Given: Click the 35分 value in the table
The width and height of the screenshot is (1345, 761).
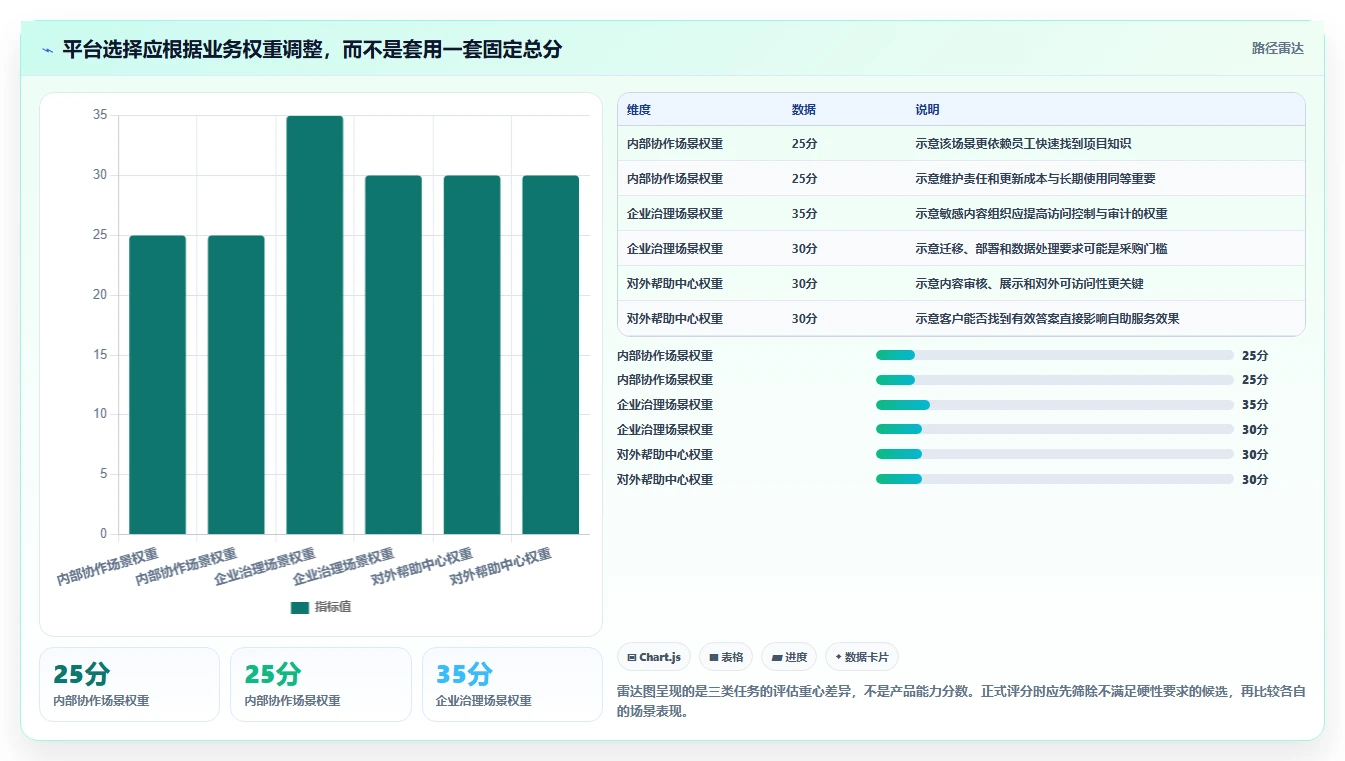Looking at the screenshot, I should coord(804,214).
